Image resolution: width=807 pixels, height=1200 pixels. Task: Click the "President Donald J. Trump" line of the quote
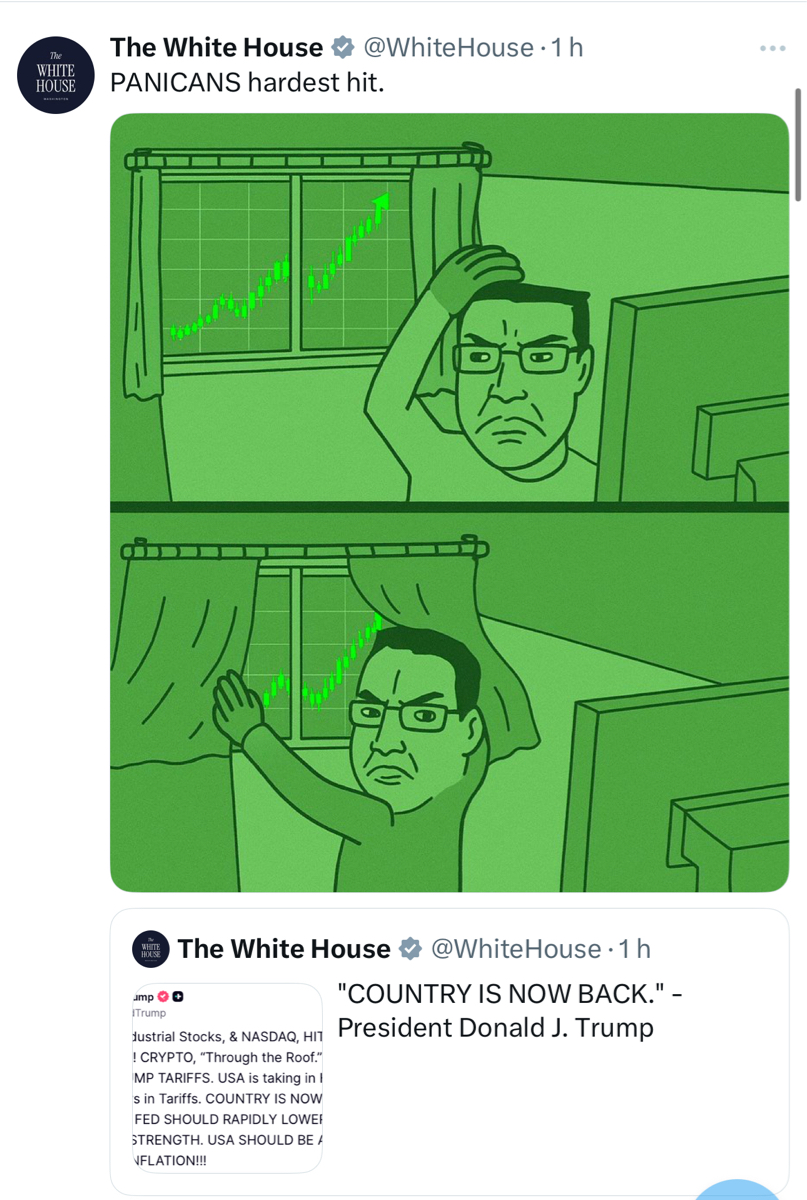tap(496, 1027)
